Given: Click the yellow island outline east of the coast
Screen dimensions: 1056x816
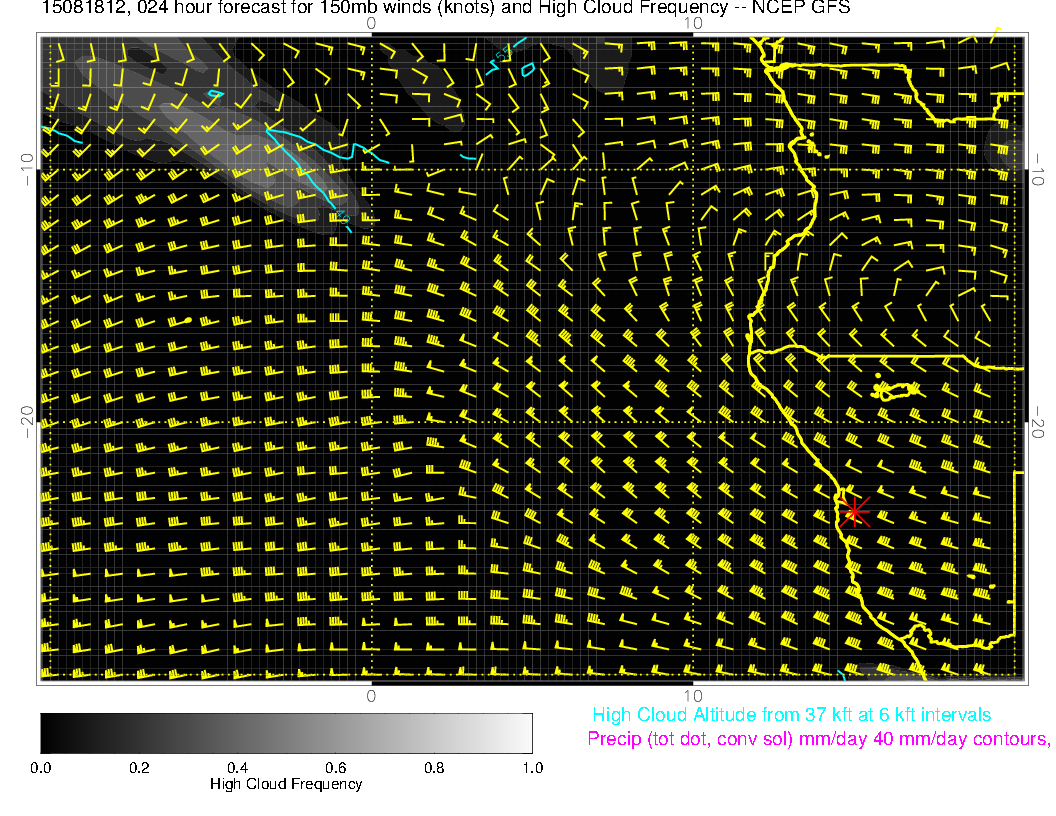Looking at the screenshot, I should [895, 390].
